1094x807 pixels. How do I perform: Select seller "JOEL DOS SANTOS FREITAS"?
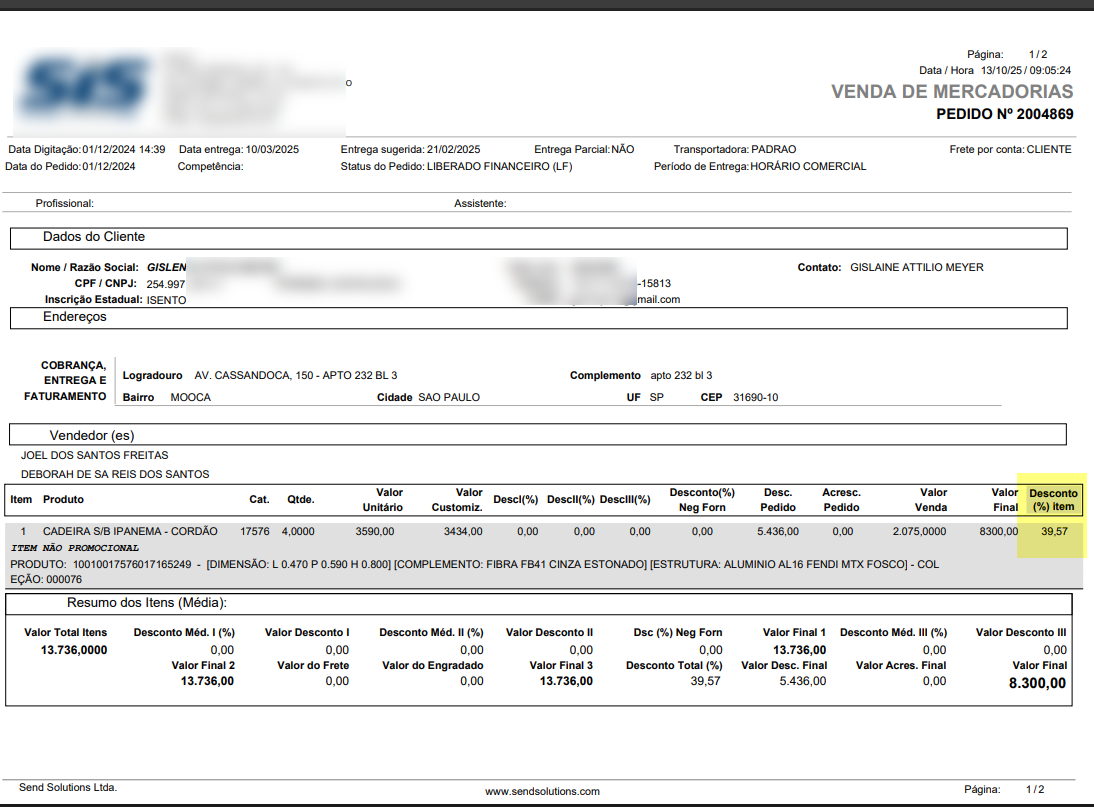tap(95, 455)
